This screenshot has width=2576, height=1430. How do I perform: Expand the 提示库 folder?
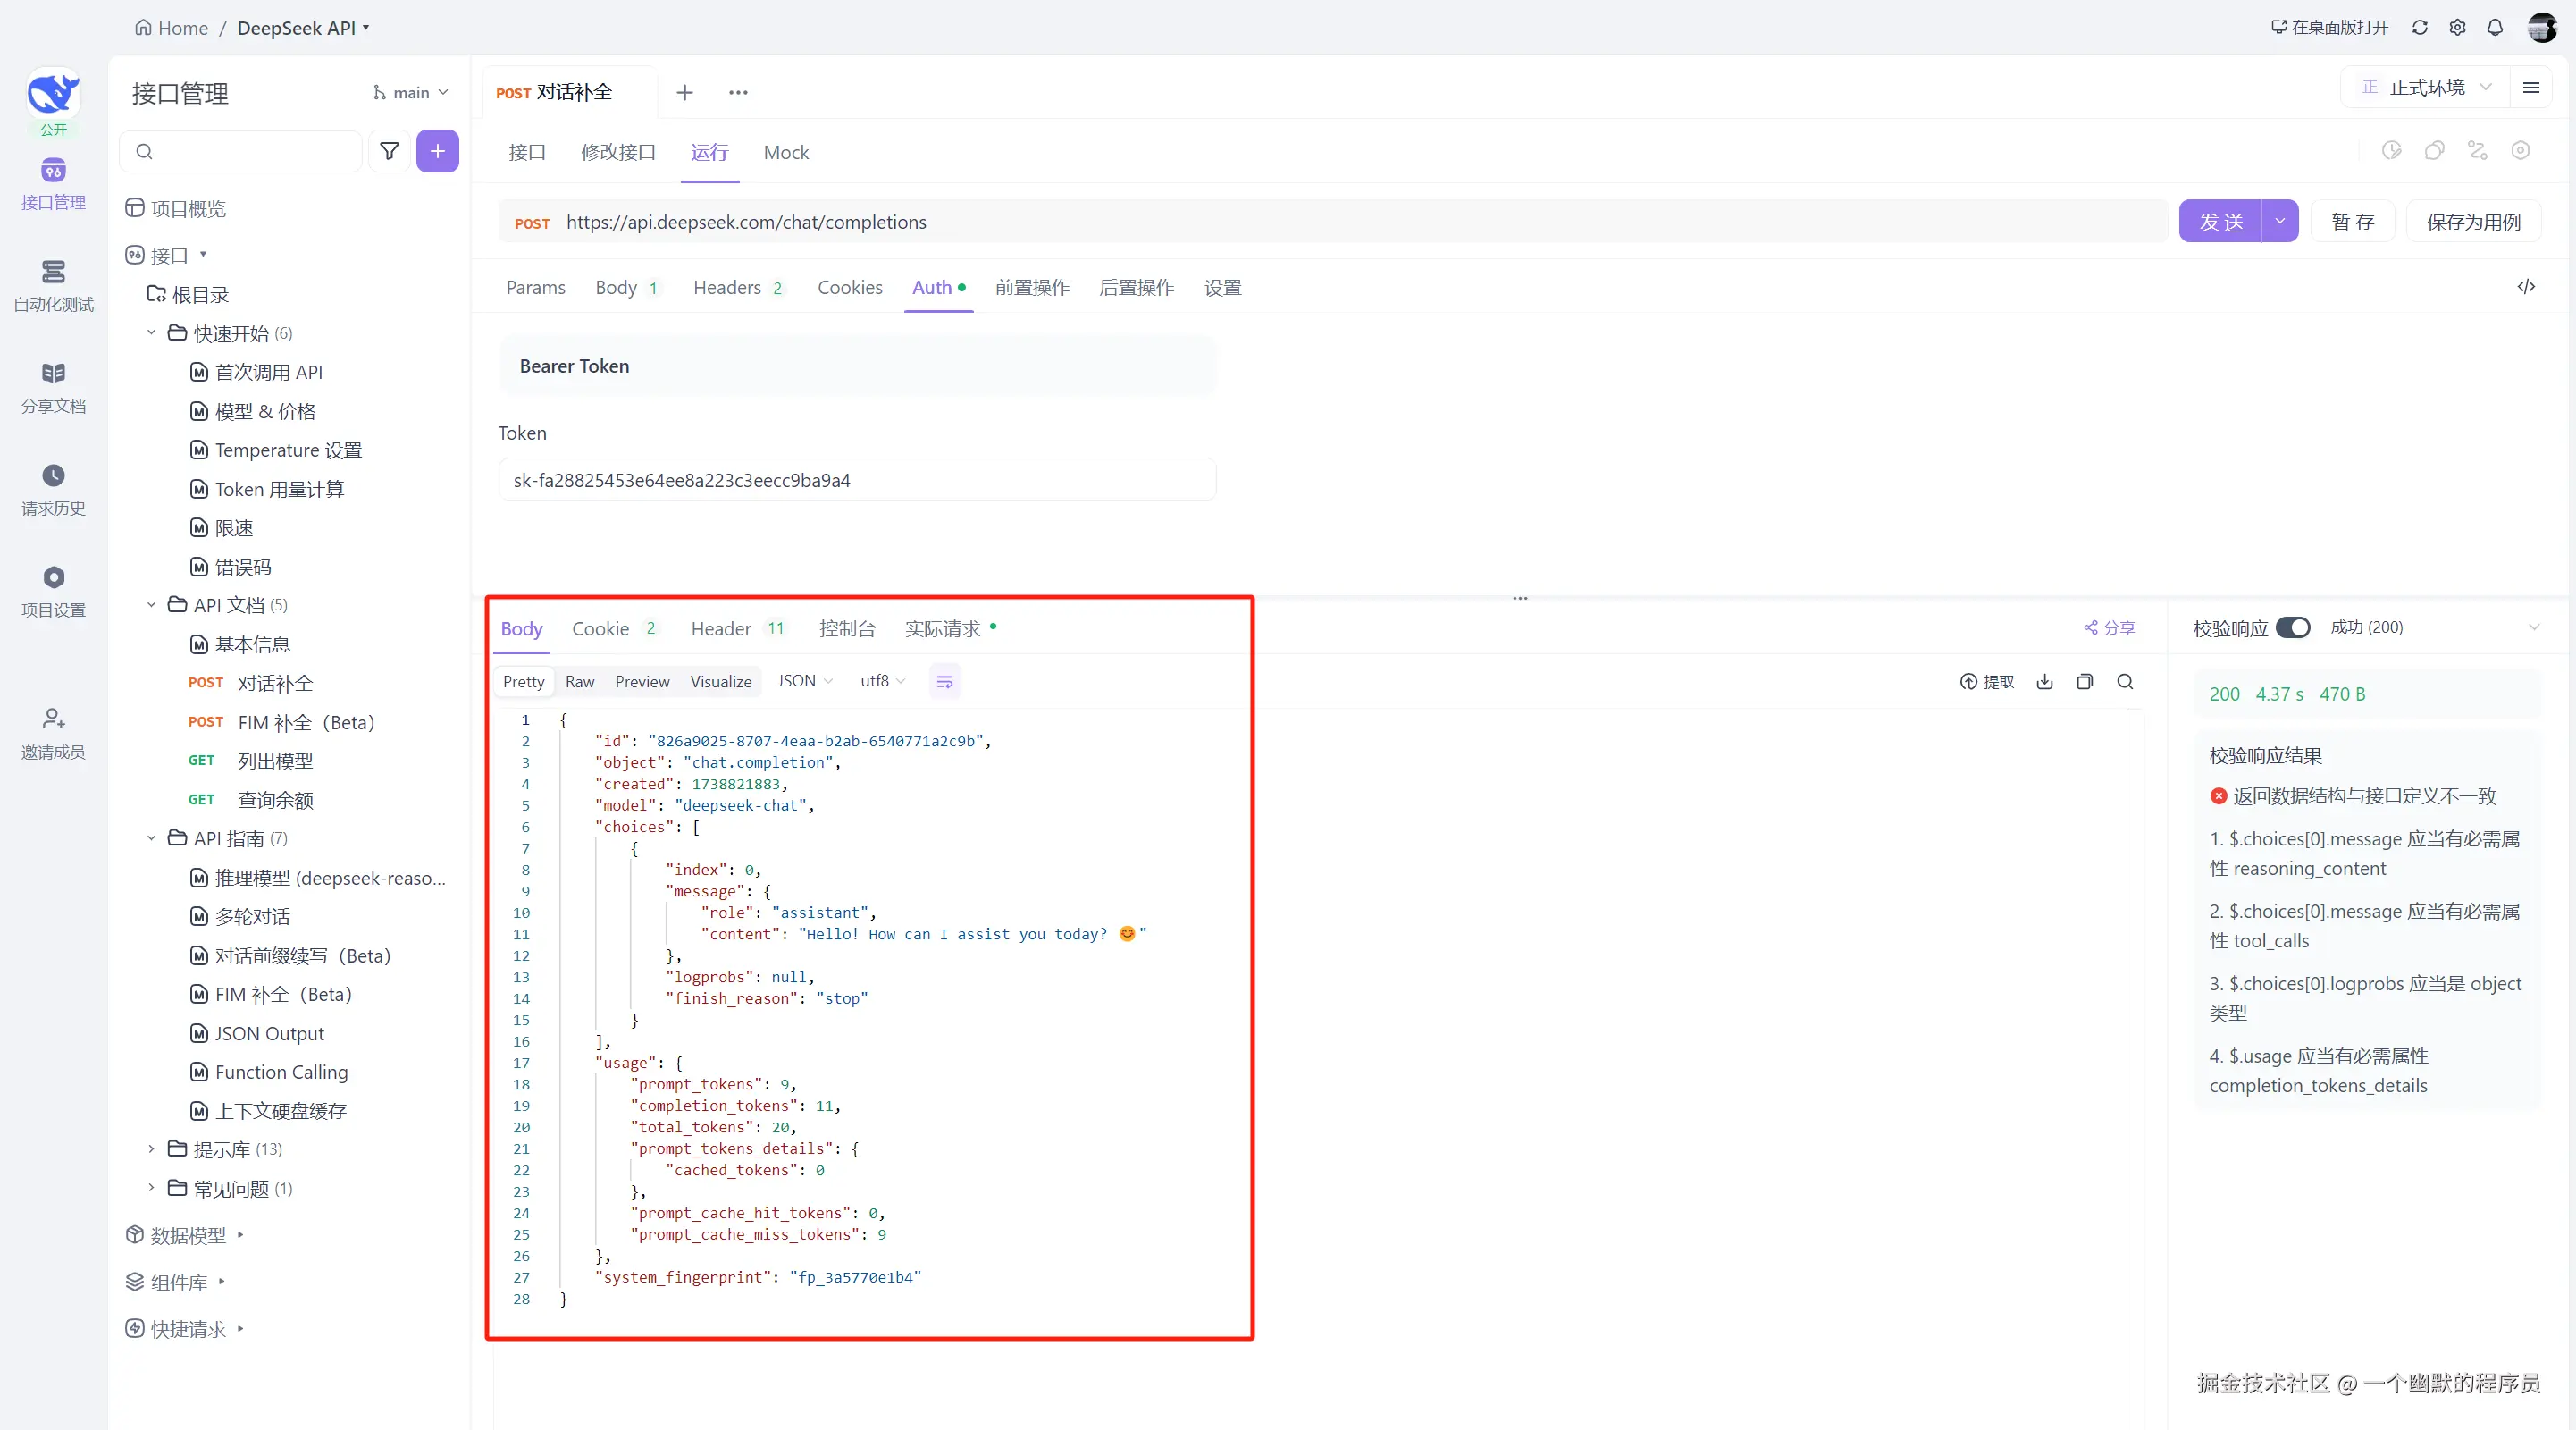pyautogui.click(x=151, y=1149)
